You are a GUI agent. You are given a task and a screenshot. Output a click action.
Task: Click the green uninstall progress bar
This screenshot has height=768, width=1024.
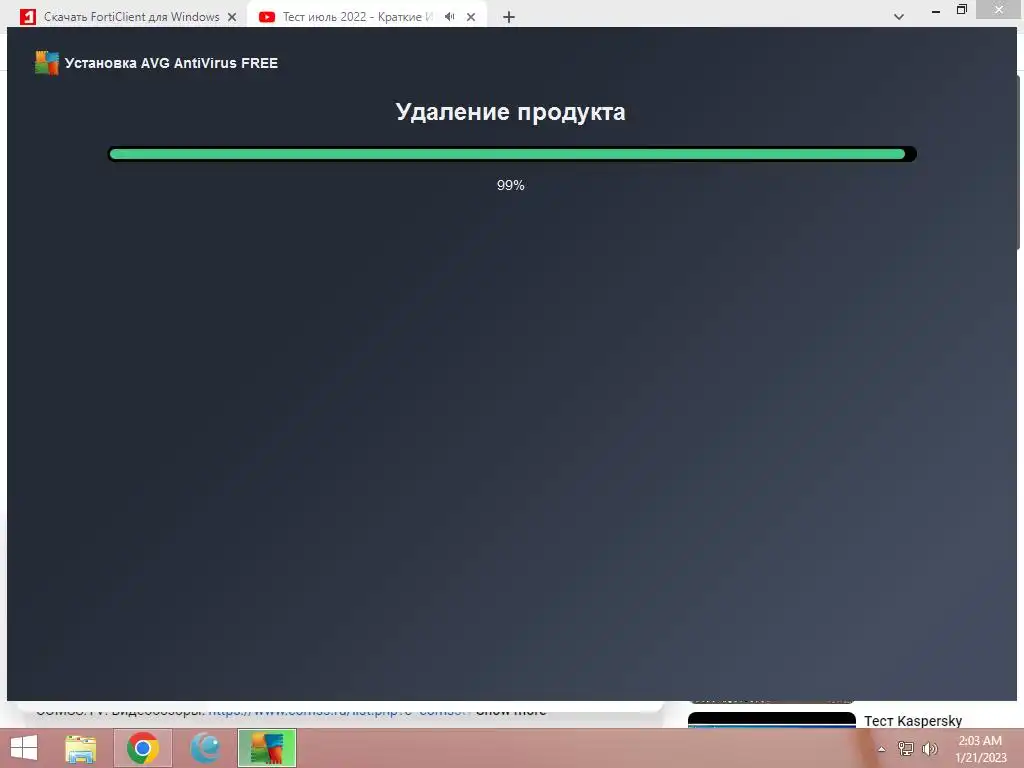pos(512,154)
